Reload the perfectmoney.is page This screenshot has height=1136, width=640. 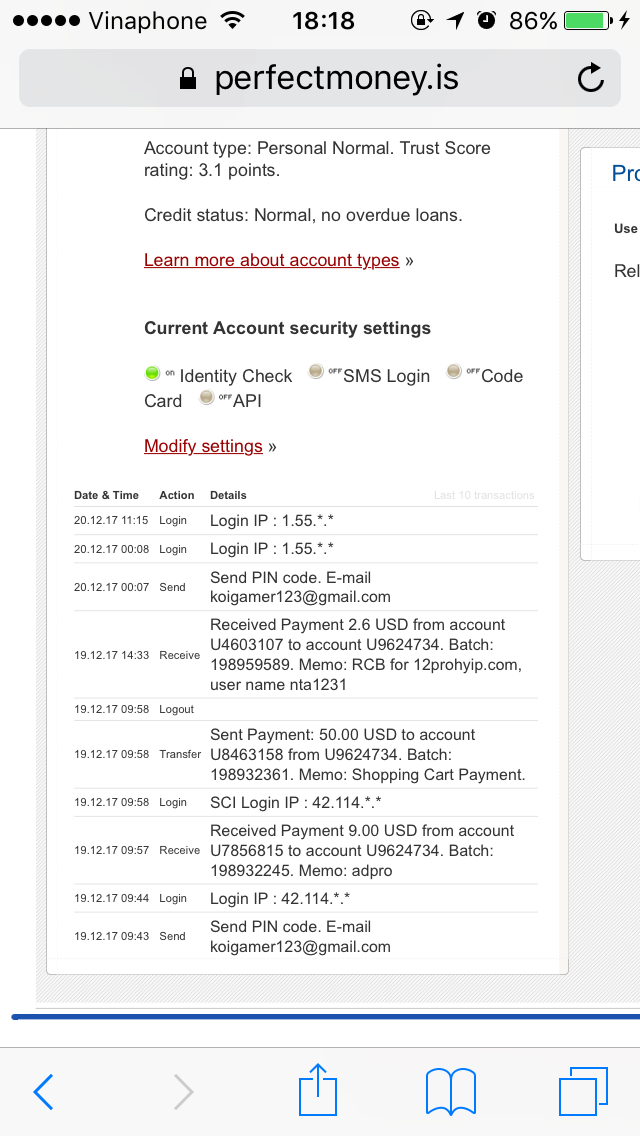click(591, 78)
